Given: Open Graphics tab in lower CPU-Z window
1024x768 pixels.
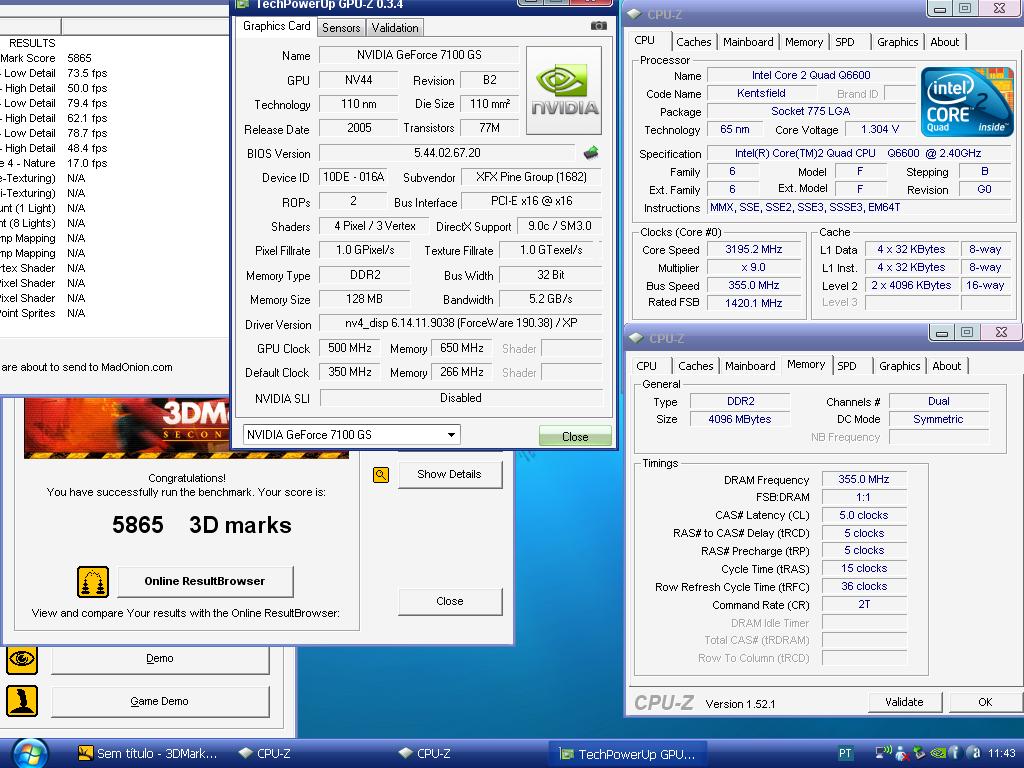Looking at the screenshot, I should point(900,366).
